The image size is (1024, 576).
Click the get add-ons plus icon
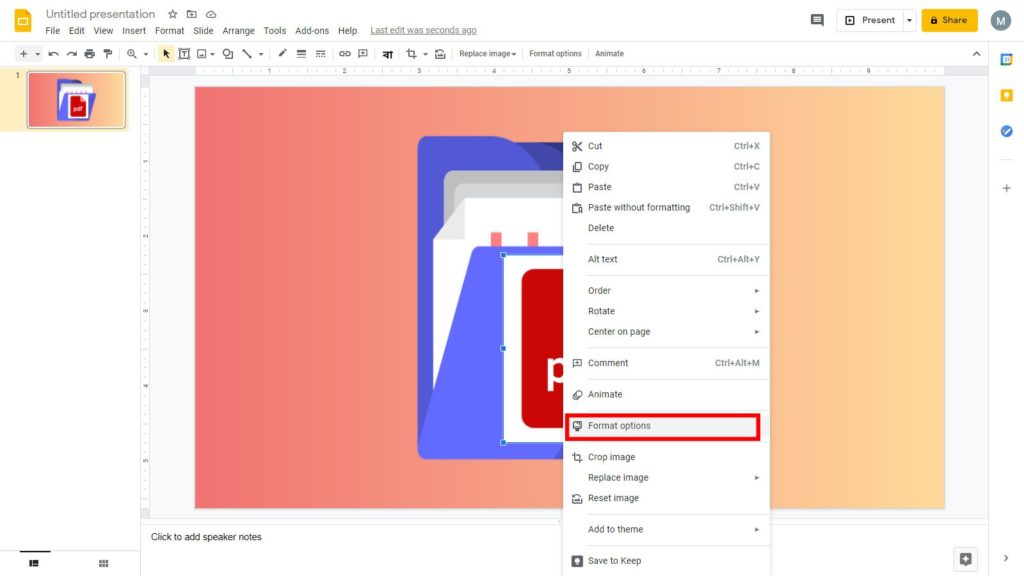coord(1006,188)
